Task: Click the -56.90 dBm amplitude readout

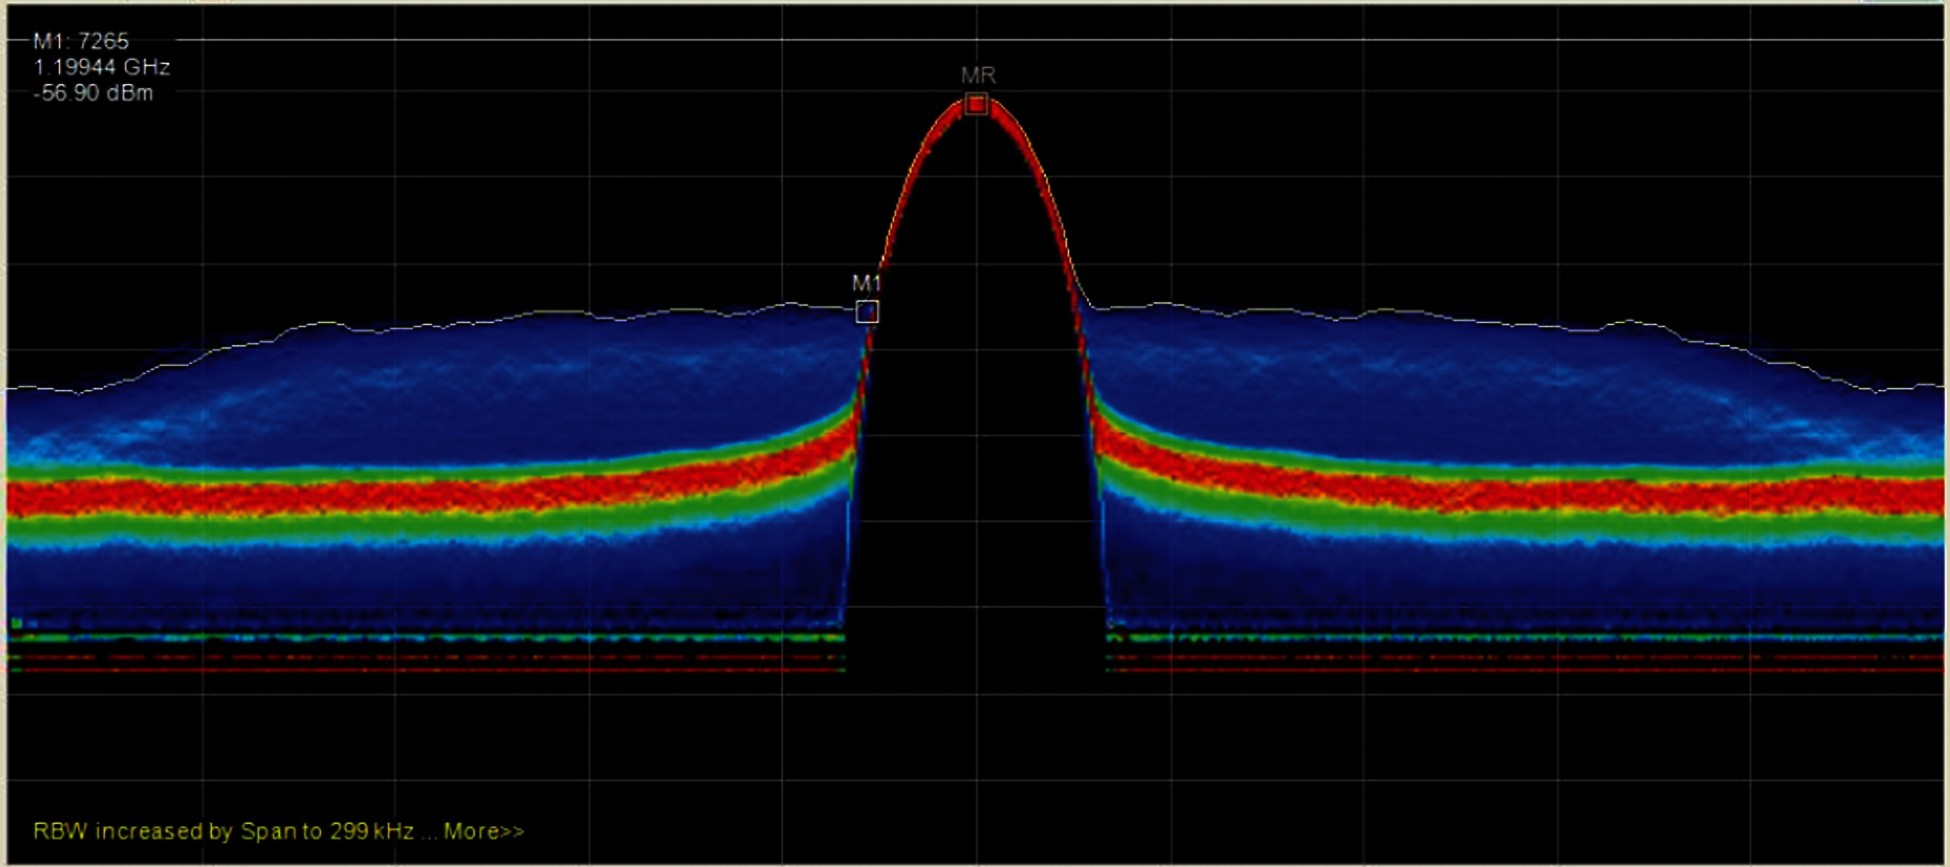Action: tap(93, 93)
